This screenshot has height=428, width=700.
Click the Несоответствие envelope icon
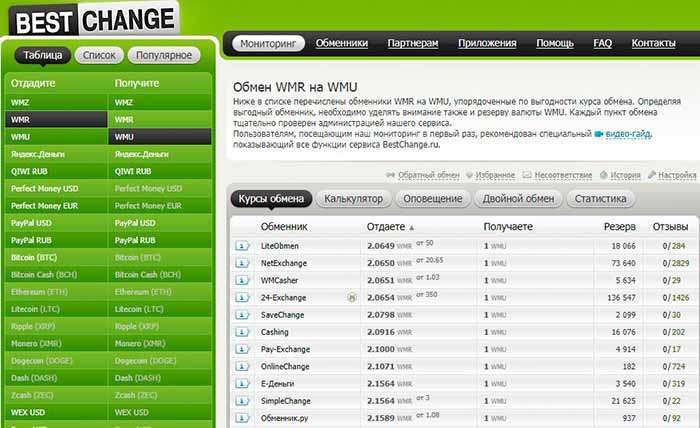527,175
